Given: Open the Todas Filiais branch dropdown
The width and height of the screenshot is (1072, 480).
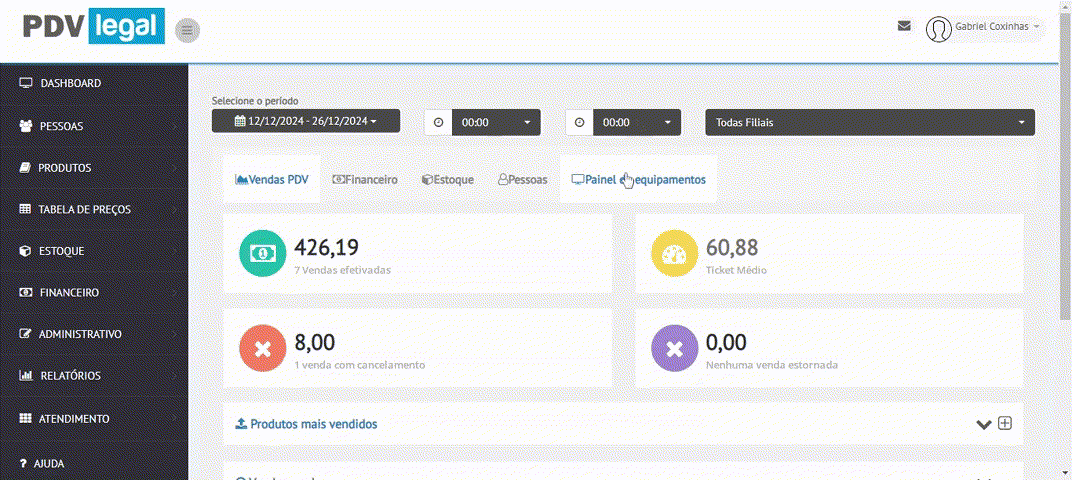Looking at the screenshot, I should click(x=870, y=122).
